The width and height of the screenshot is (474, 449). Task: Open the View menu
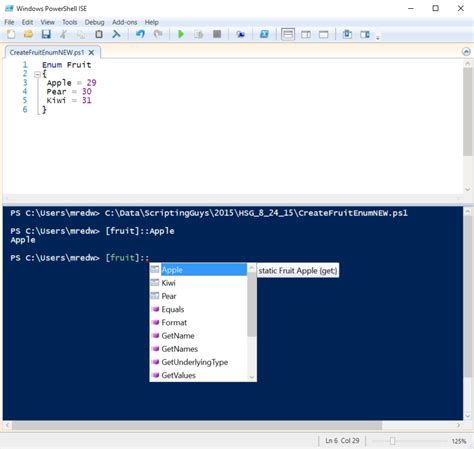[47, 22]
